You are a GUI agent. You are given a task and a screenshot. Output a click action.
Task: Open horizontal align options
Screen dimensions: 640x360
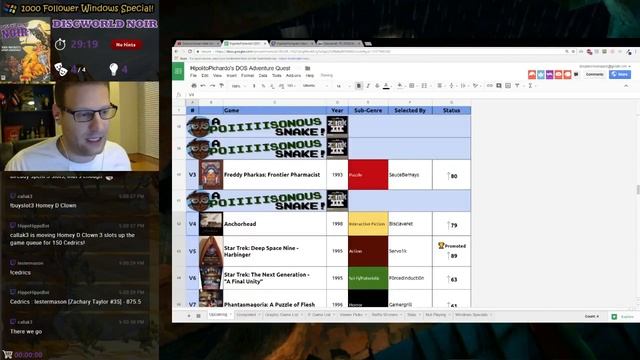(440, 86)
